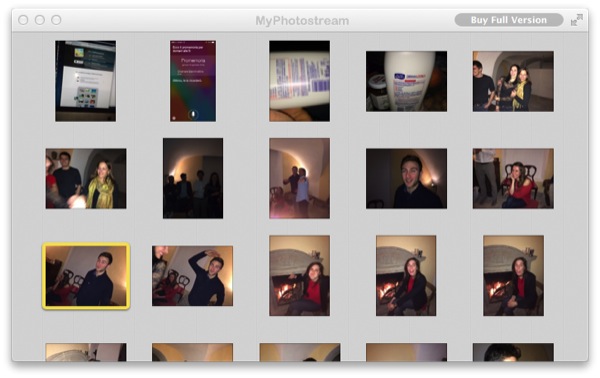
Task: Open the smiling man close-up photo
Action: coord(406,179)
